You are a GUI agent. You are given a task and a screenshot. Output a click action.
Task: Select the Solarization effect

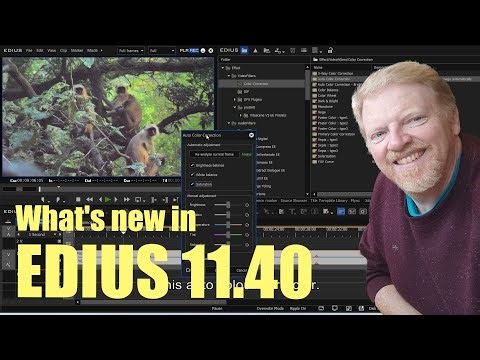point(324,156)
